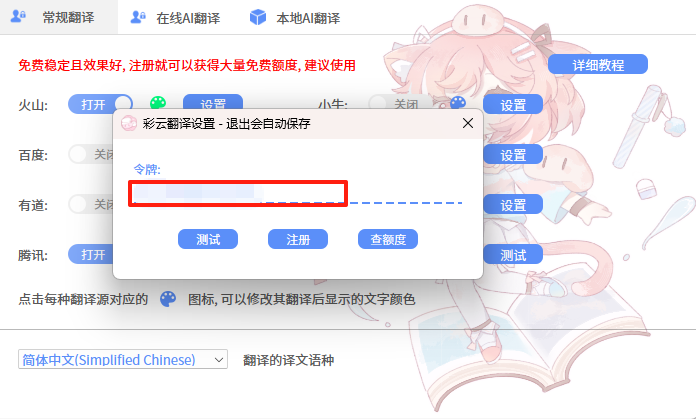The width and height of the screenshot is (696, 419).
Task: Click the cube icon for 本地AI翻译
Action: coord(258,17)
